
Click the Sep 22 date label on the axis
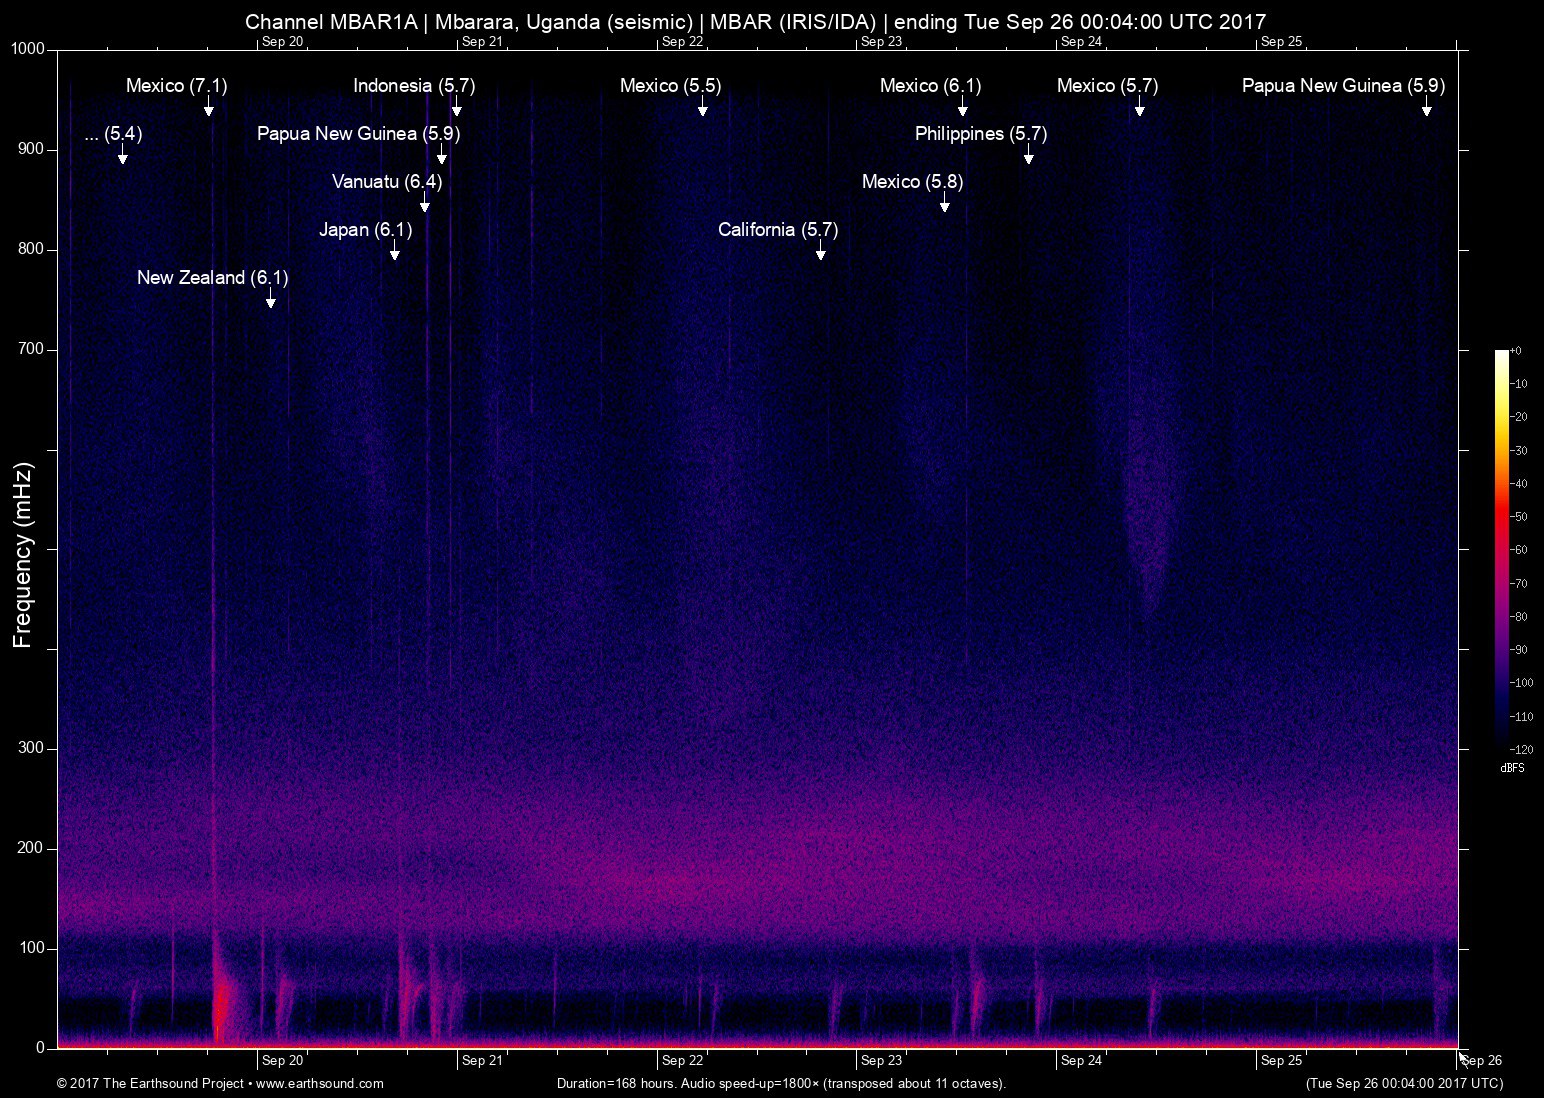[681, 1062]
